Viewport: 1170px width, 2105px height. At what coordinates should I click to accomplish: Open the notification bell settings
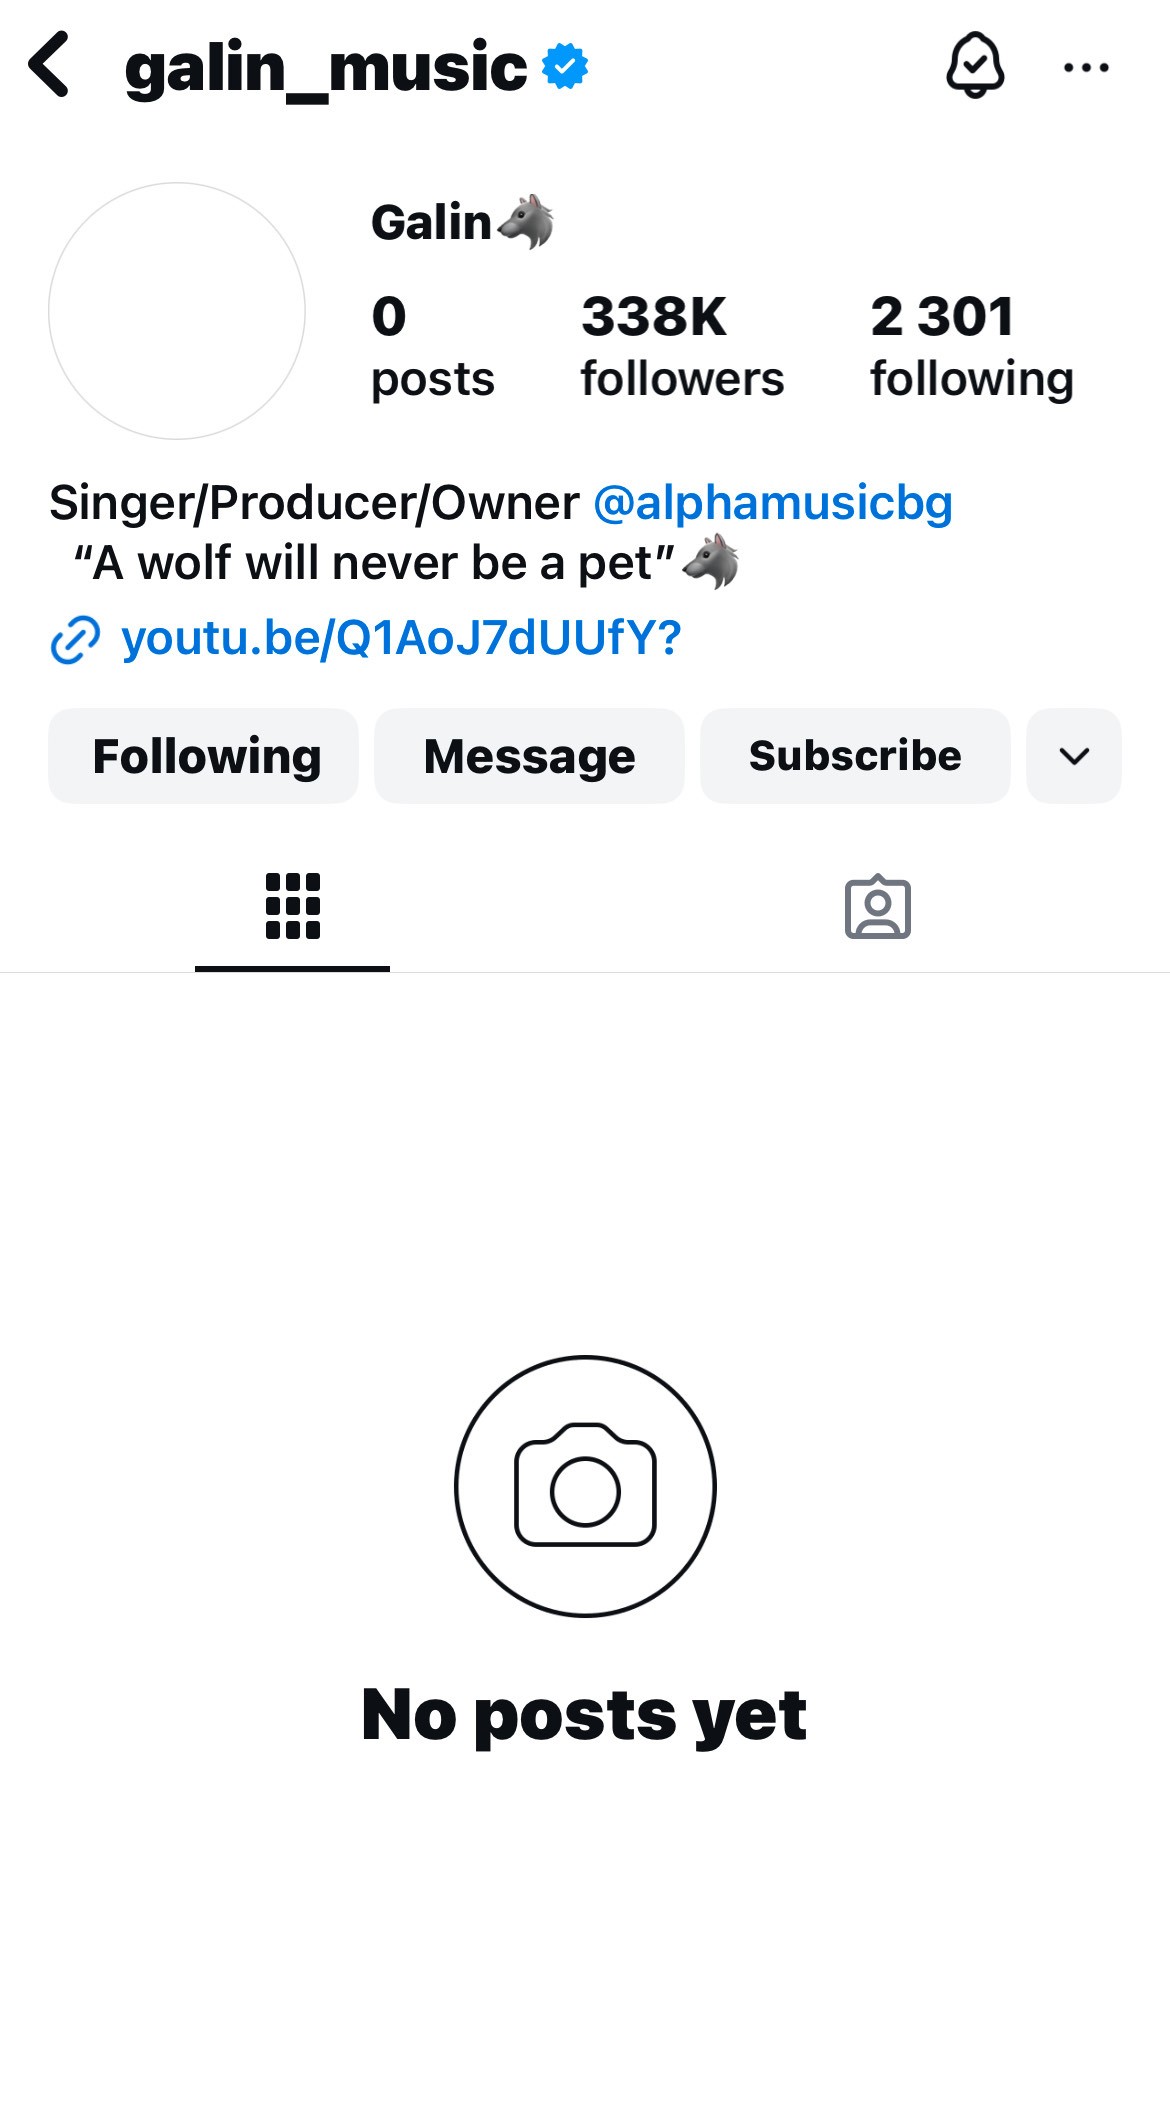(975, 66)
